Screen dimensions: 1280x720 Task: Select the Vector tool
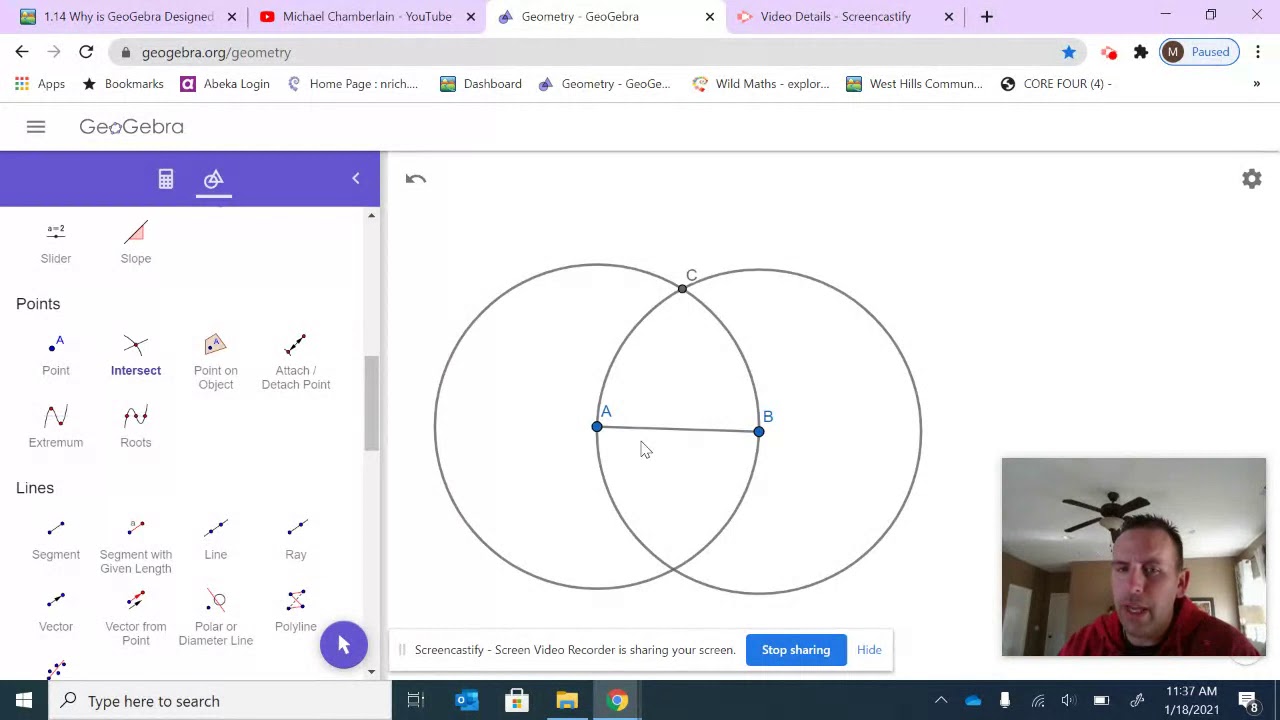coord(56,611)
